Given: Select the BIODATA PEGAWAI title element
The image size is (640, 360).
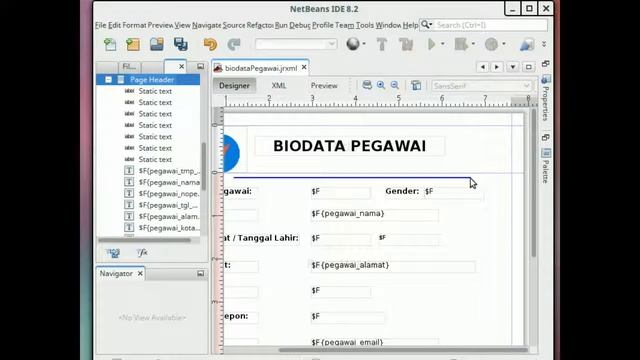Looking at the screenshot, I should (349, 146).
